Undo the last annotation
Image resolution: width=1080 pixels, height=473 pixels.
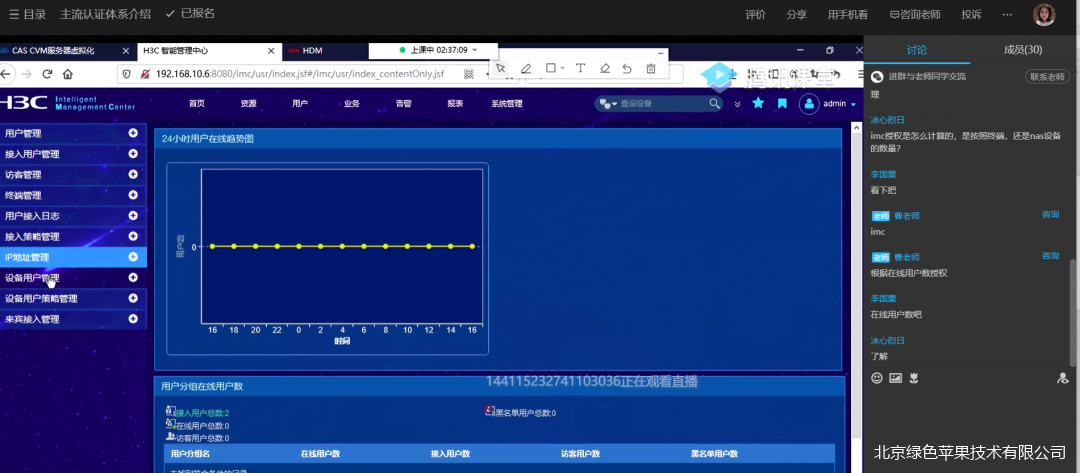[x=627, y=68]
